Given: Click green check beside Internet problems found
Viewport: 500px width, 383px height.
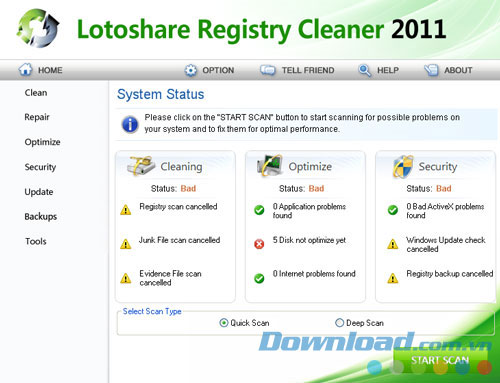Looking at the screenshot, I should [259, 278].
